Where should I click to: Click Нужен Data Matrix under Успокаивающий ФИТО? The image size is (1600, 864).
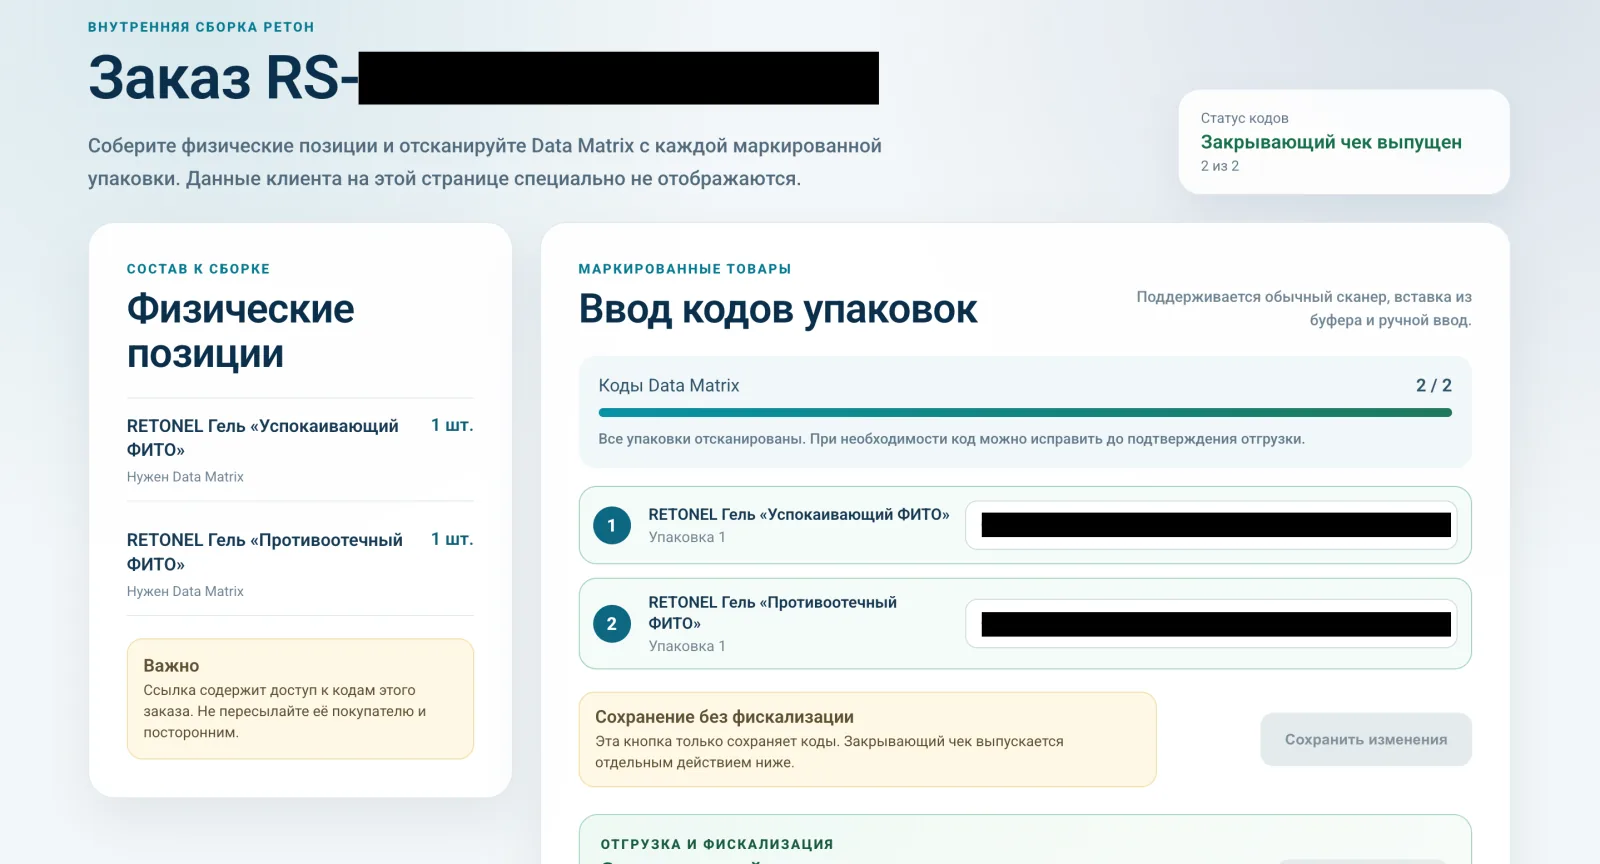pyautogui.click(x=185, y=477)
